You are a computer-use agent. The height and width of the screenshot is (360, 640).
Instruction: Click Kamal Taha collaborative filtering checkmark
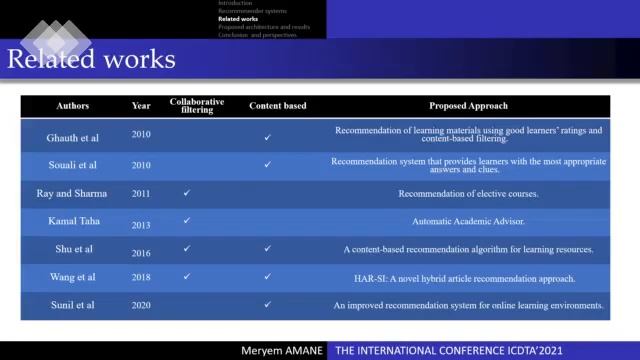(x=187, y=220)
